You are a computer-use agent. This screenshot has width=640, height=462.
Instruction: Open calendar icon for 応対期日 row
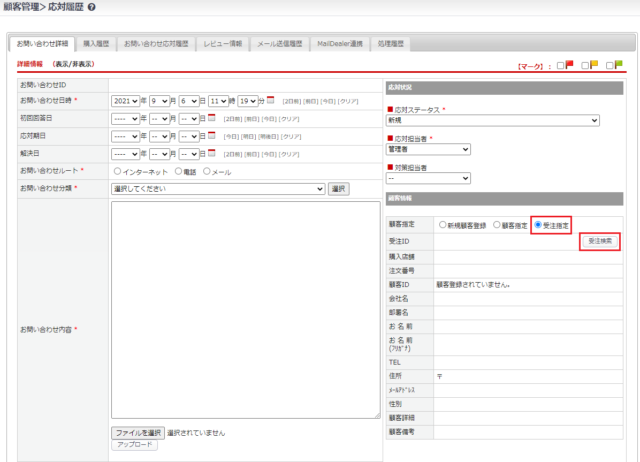(x=211, y=135)
